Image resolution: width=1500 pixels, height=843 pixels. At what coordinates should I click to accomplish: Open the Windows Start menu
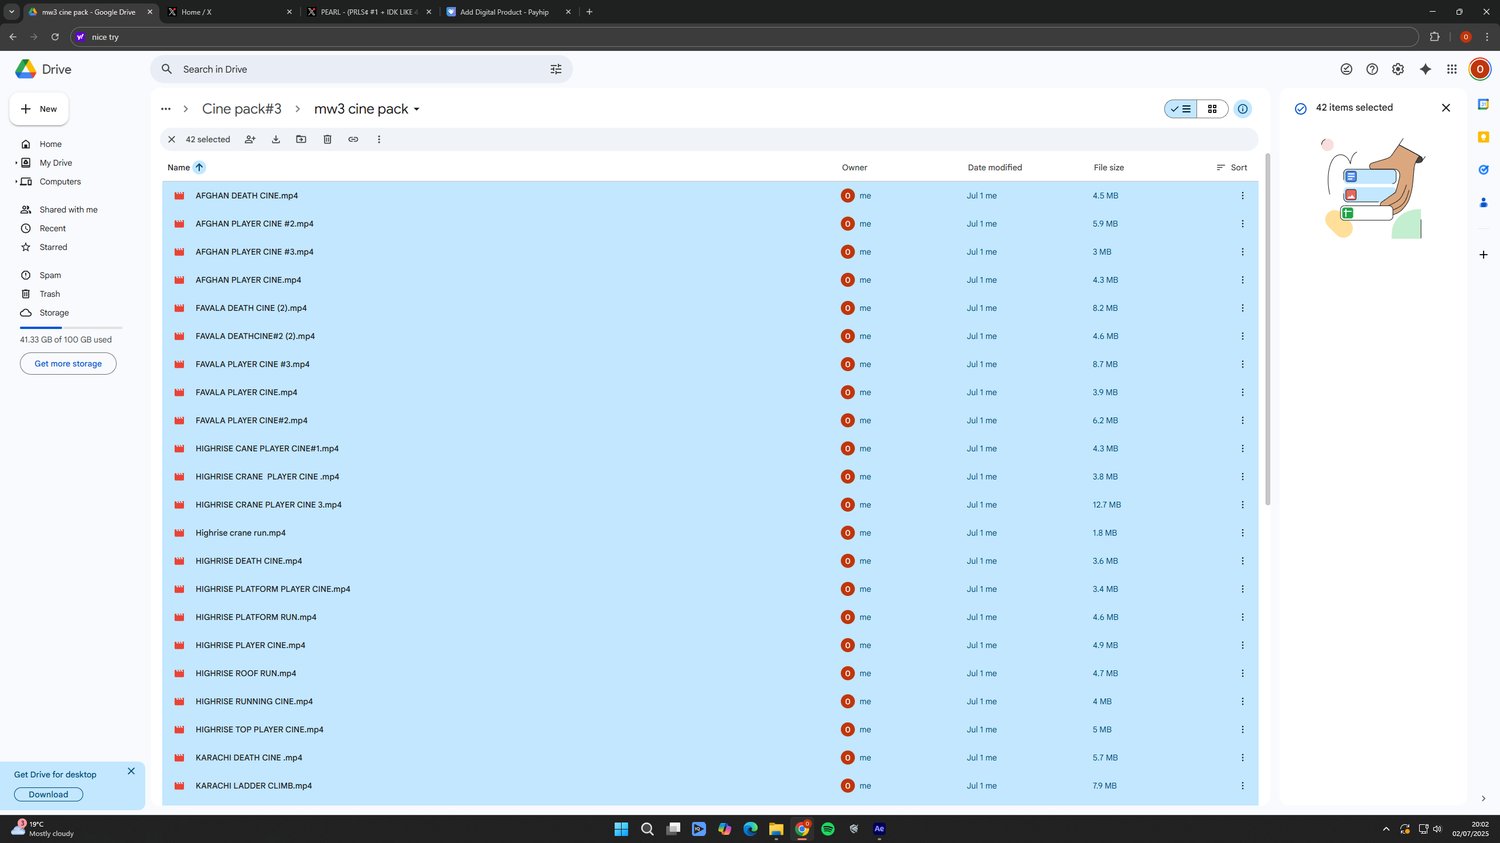point(621,829)
